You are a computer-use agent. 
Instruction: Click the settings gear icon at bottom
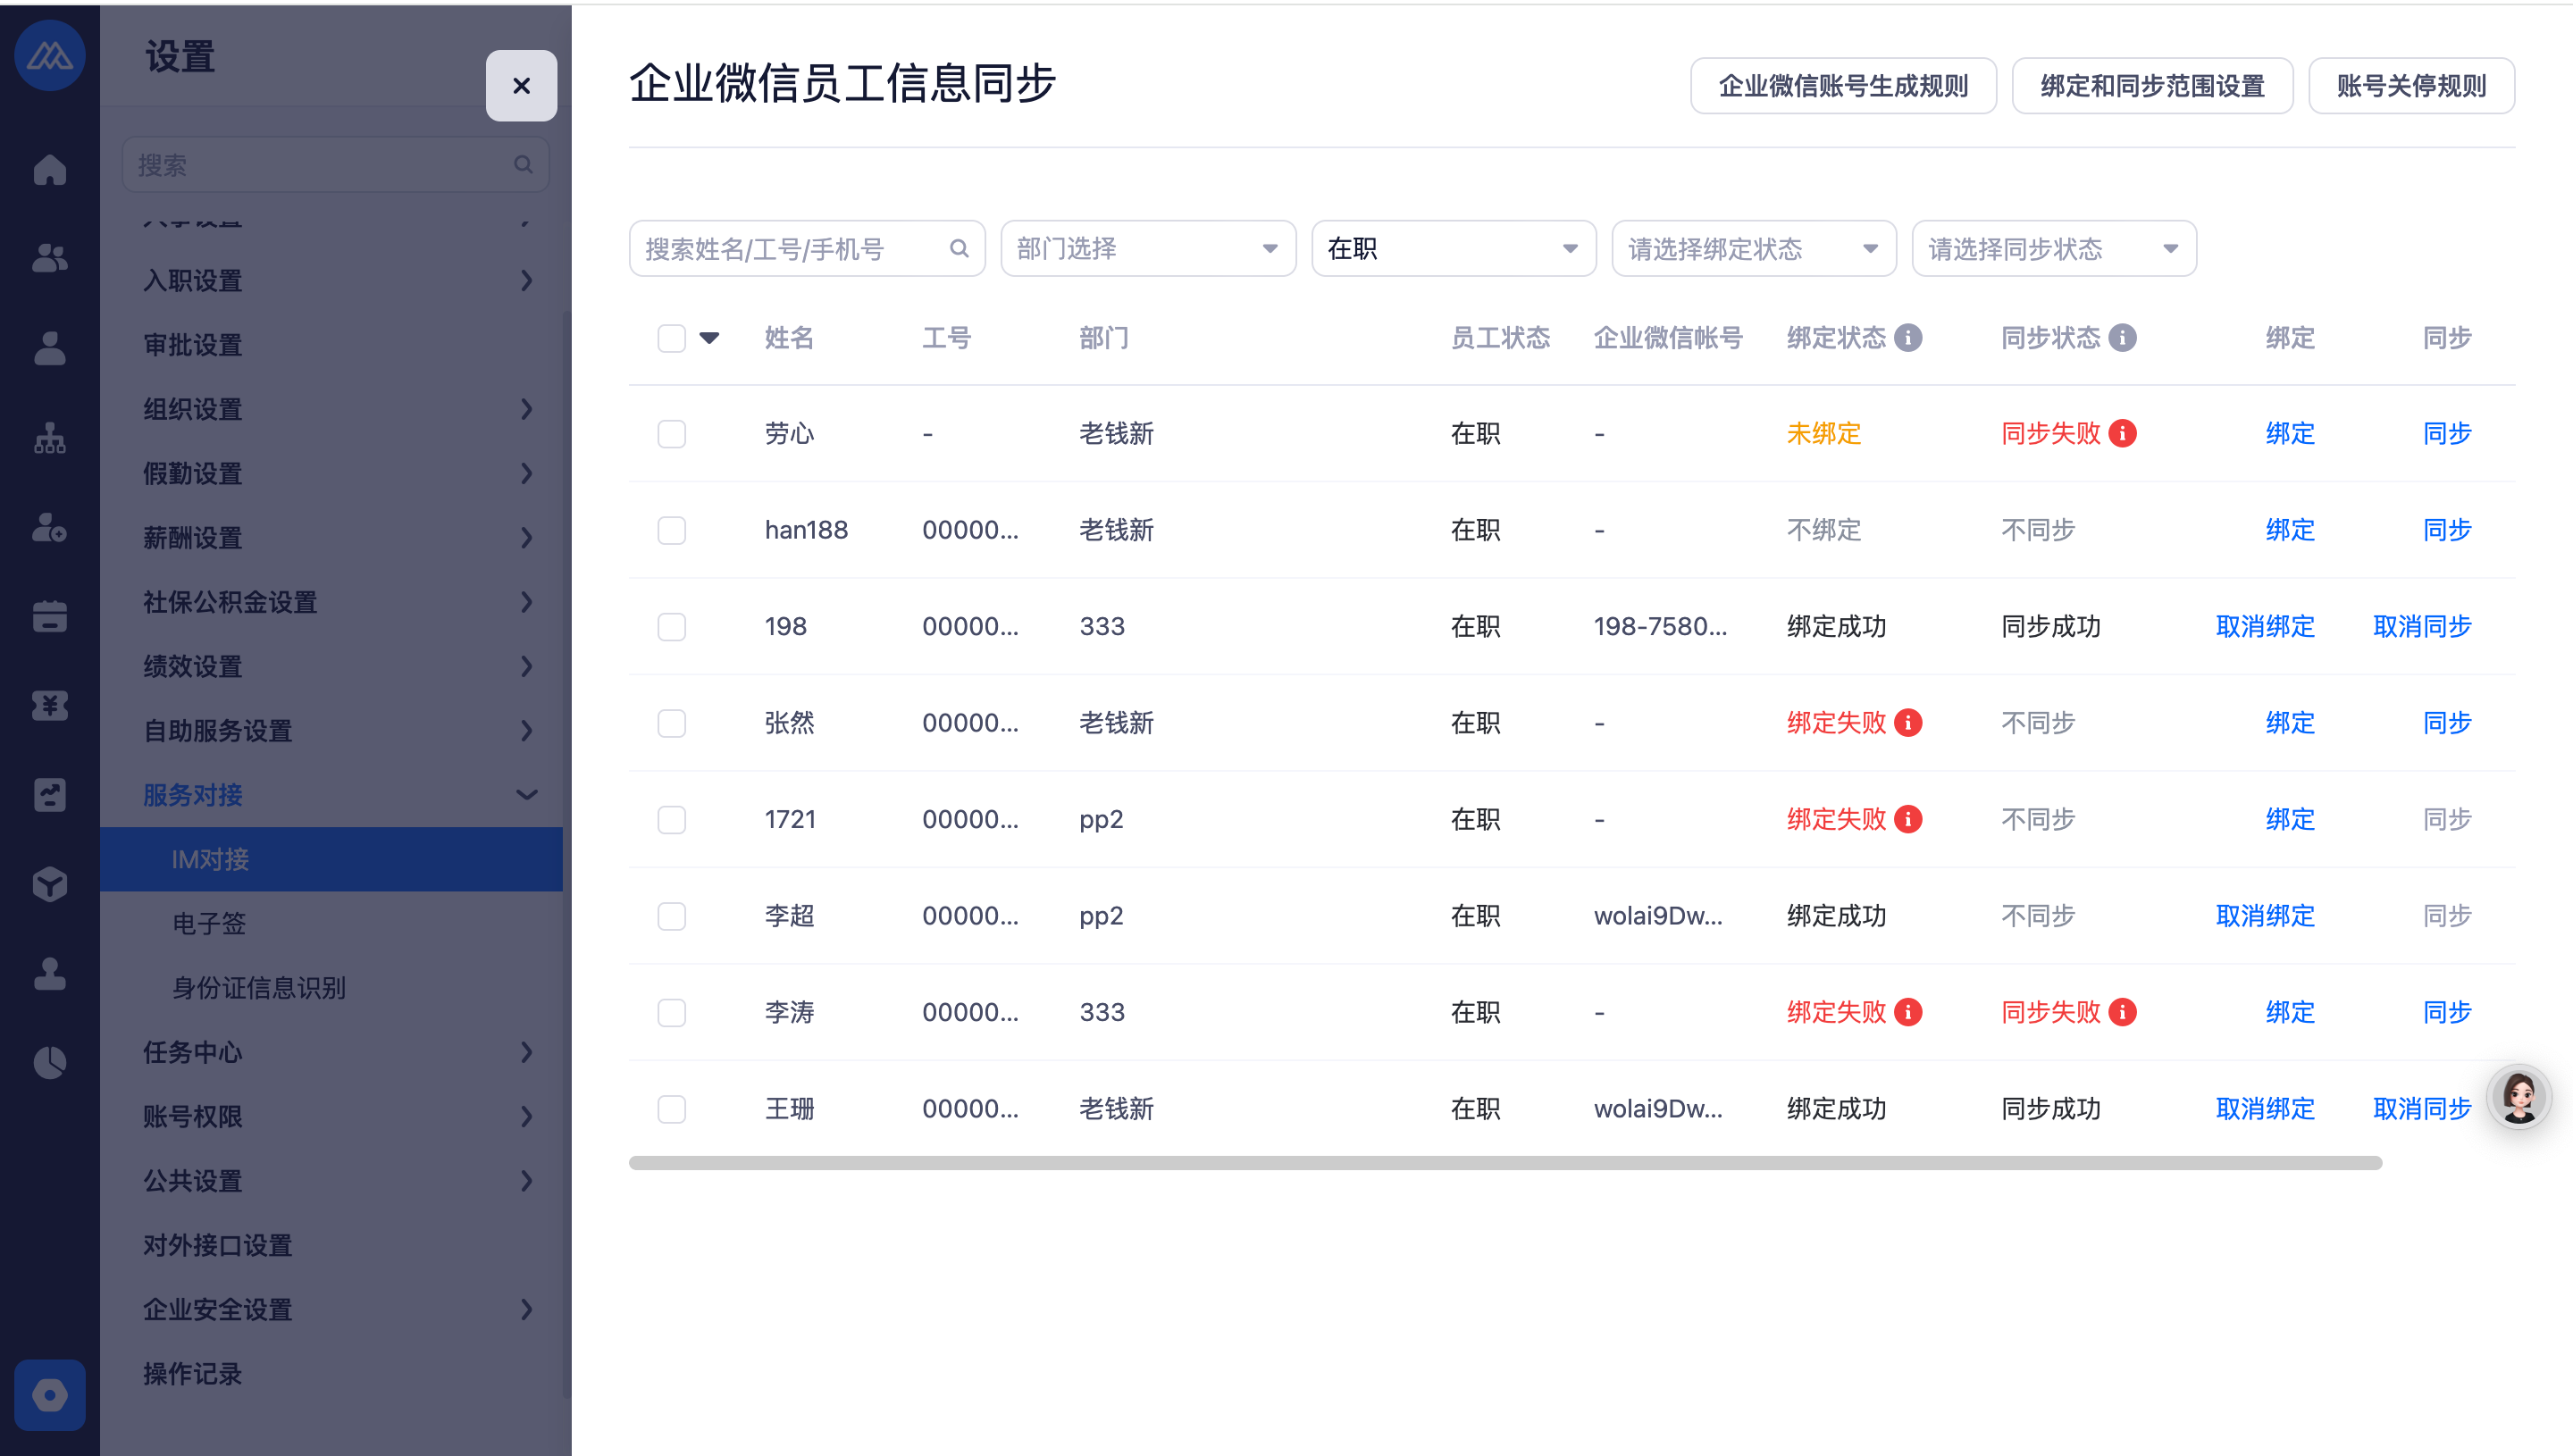[49, 1394]
